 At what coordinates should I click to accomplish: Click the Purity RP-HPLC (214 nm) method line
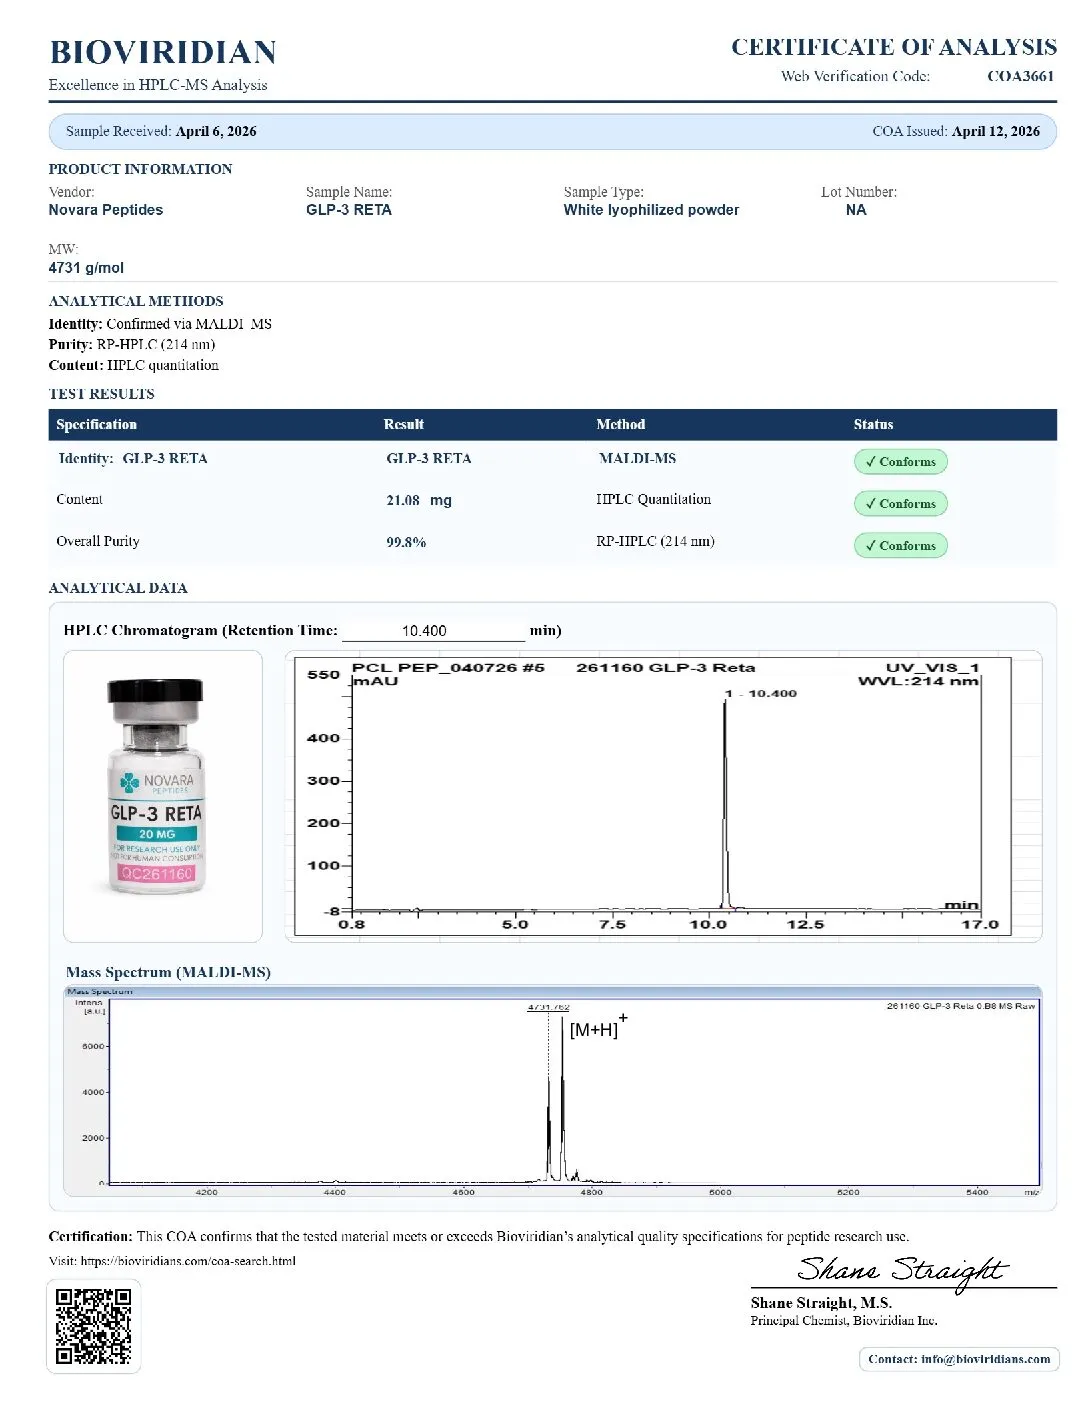tap(132, 344)
